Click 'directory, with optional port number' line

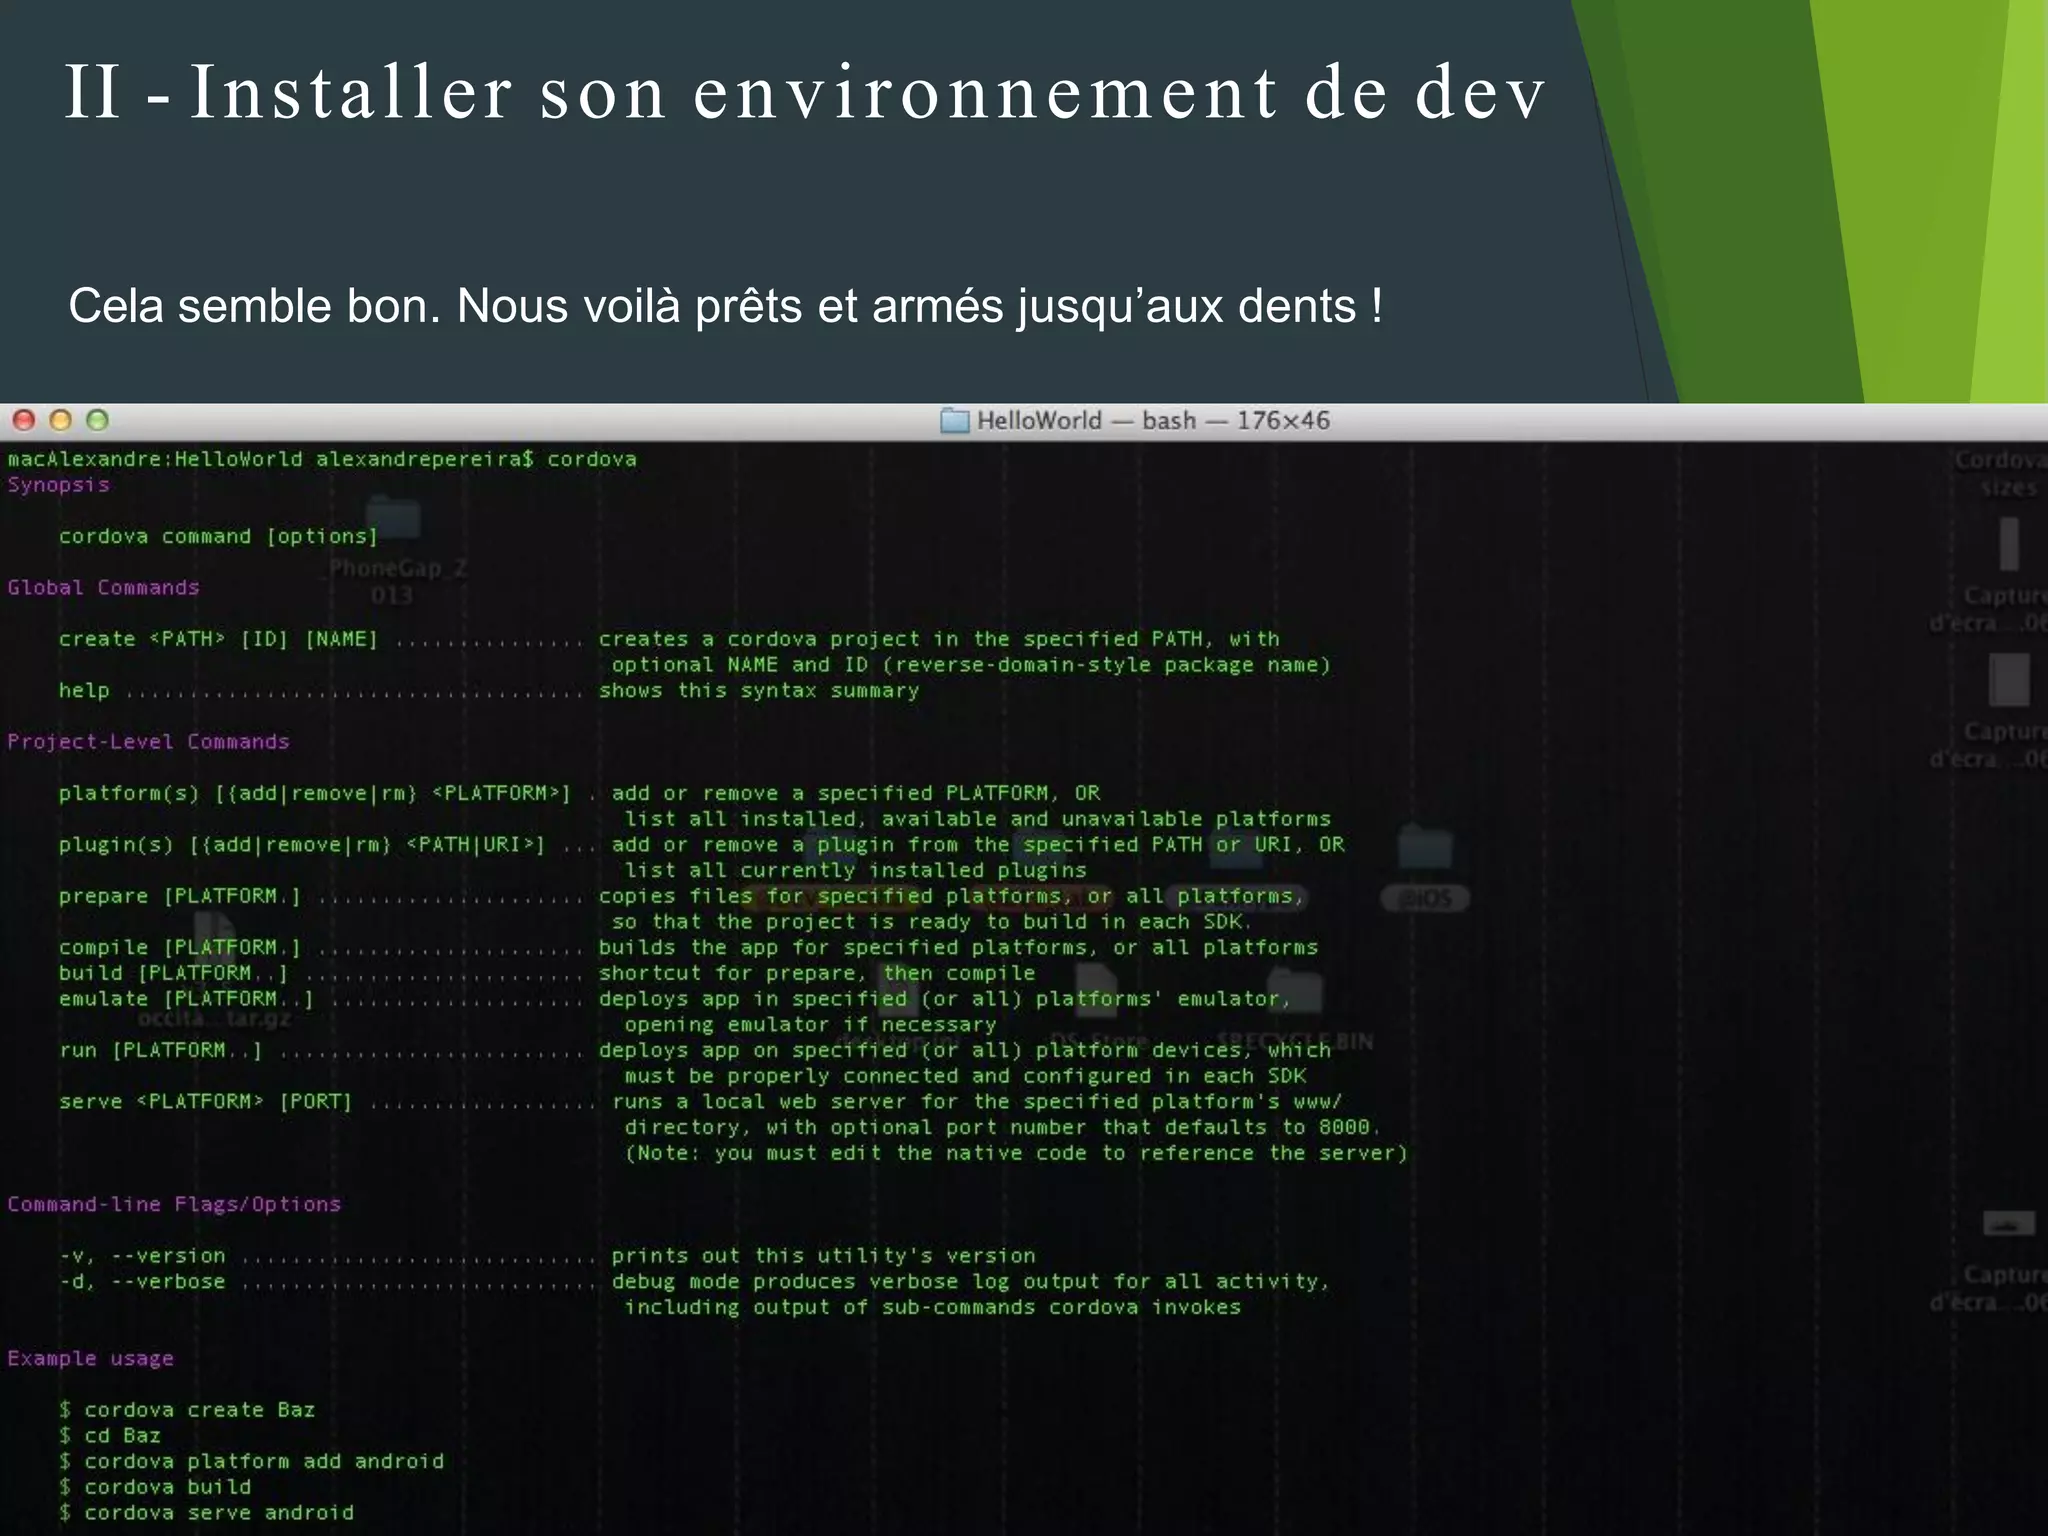(1003, 1127)
